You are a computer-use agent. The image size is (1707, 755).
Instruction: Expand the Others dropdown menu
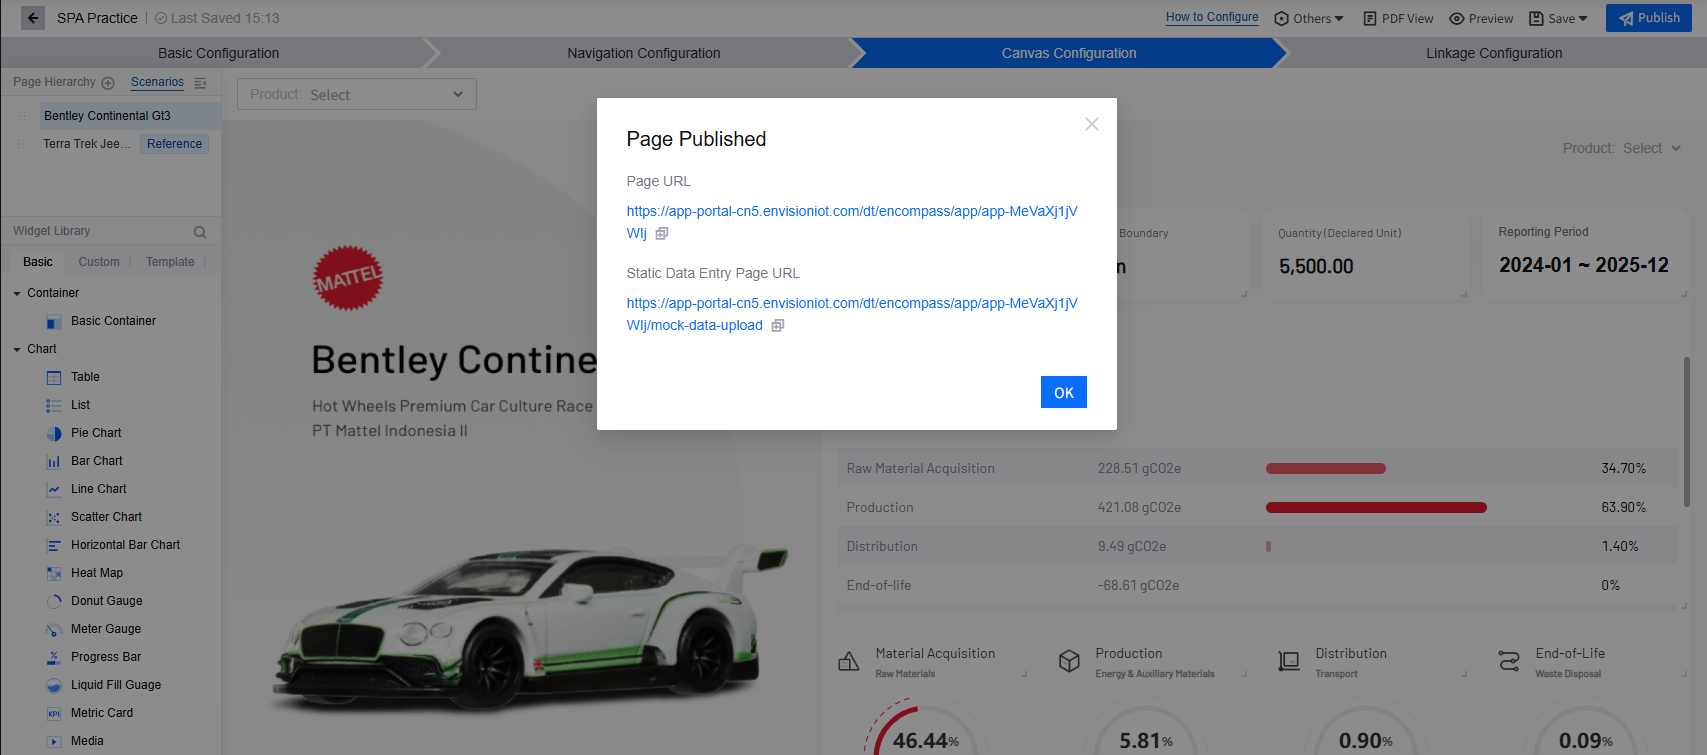(1309, 18)
